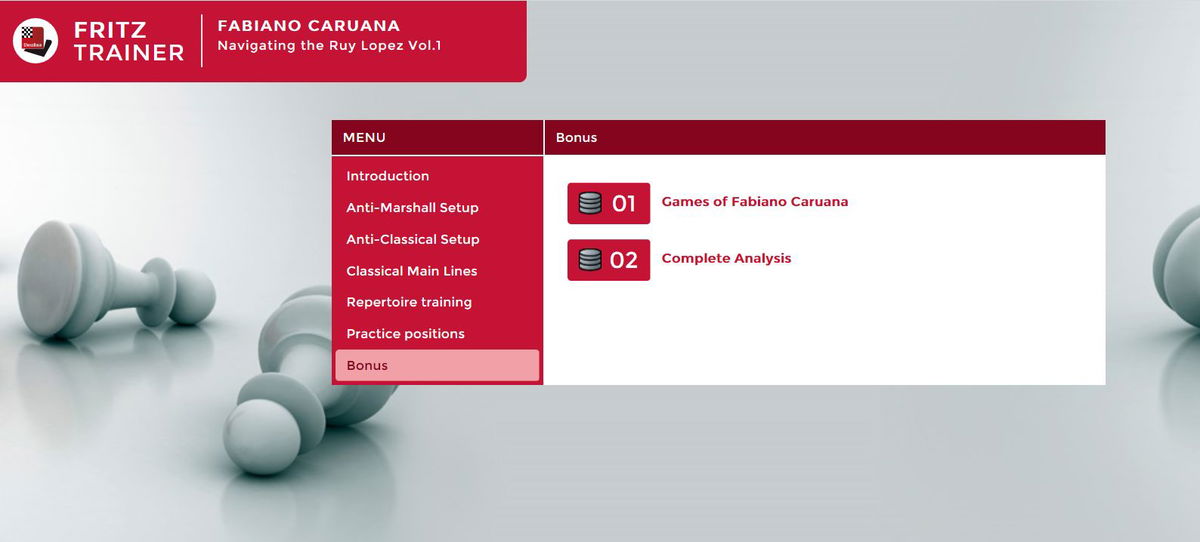The image size is (1200, 542).
Task: Go to the Anti-Classical Setup chapter
Action: [412, 240]
